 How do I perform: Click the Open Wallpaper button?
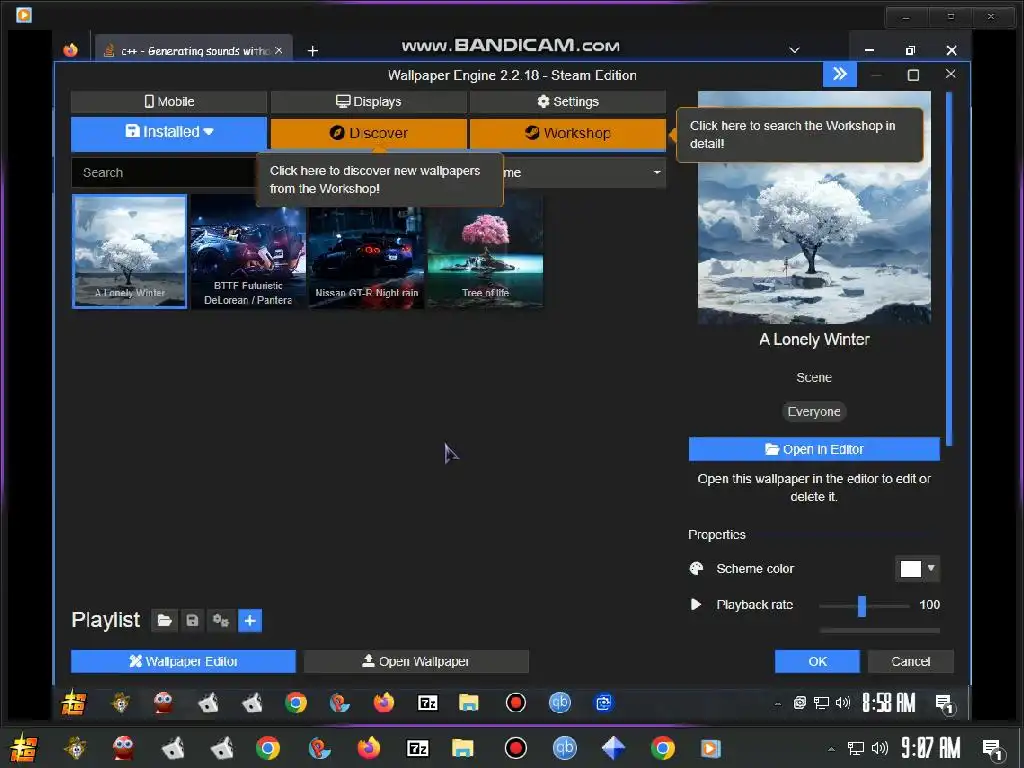coord(416,662)
